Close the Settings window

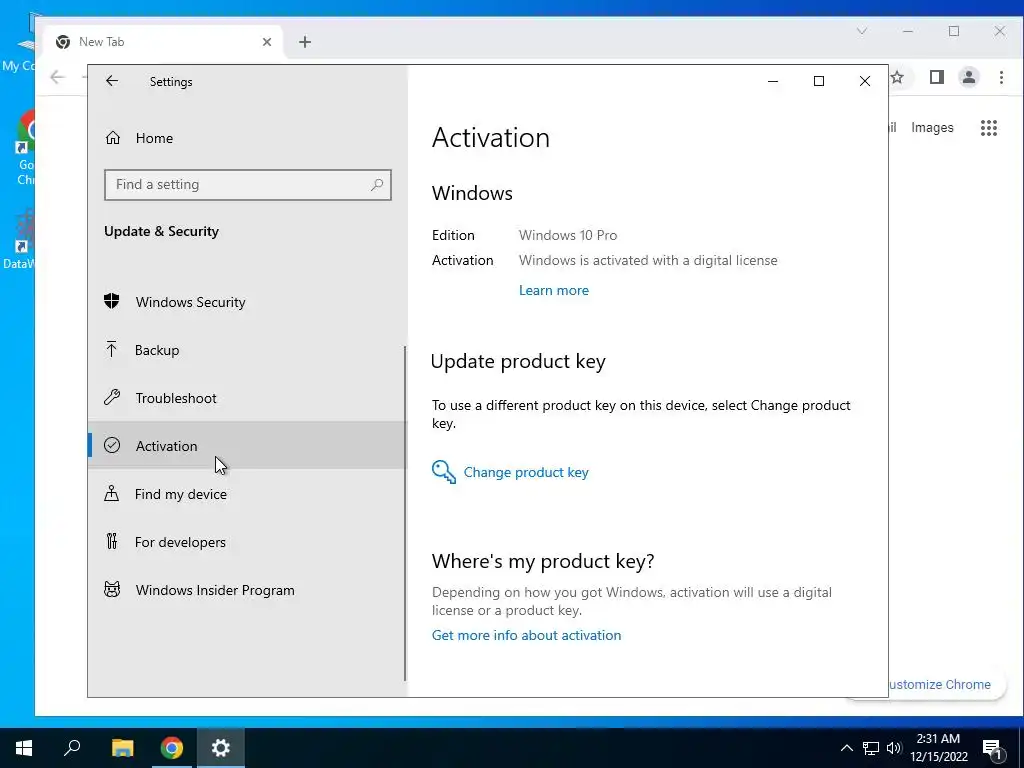pyautogui.click(x=865, y=81)
